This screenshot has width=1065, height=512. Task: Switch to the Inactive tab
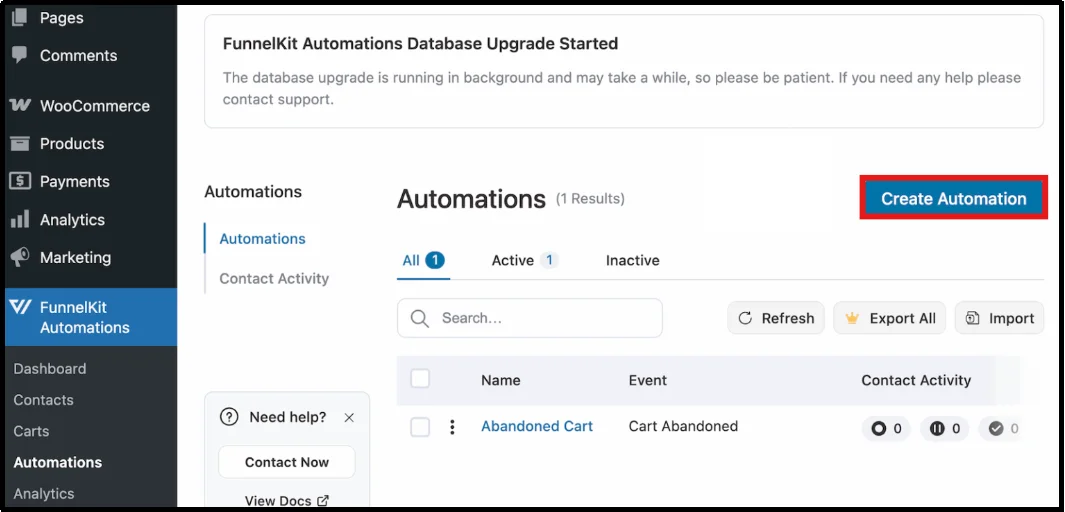pyautogui.click(x=632, y=260)
